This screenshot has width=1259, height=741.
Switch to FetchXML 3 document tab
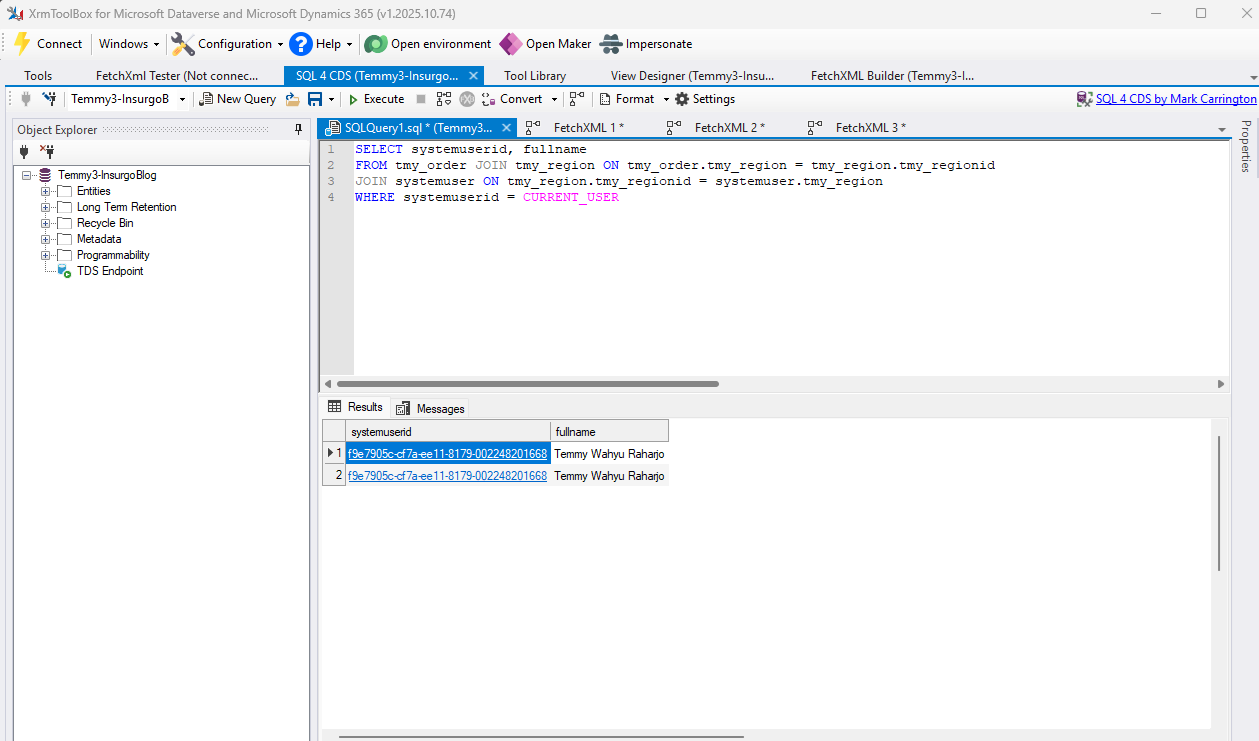870,128
